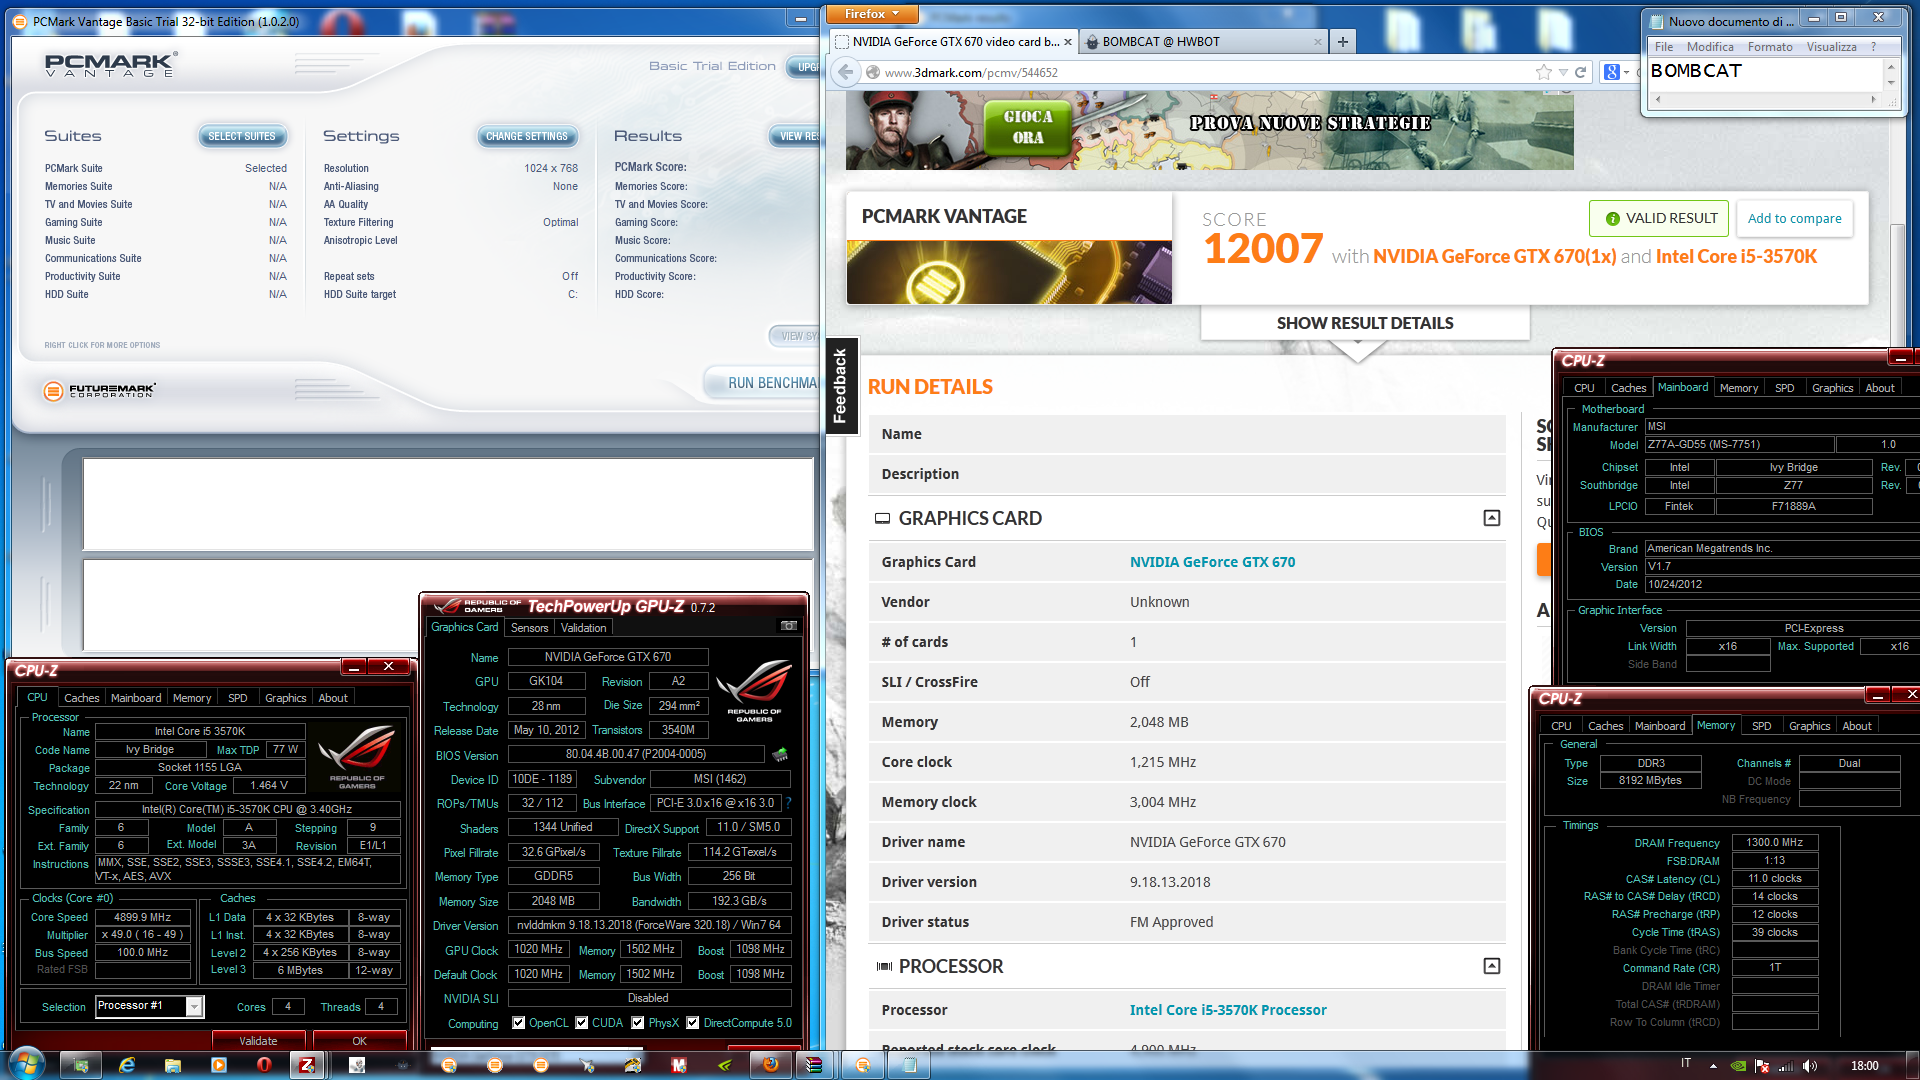This screenshot has width=1920, height=1080.
Task: Open the volume speaker tray icon
Action: click(1809, 1066)
